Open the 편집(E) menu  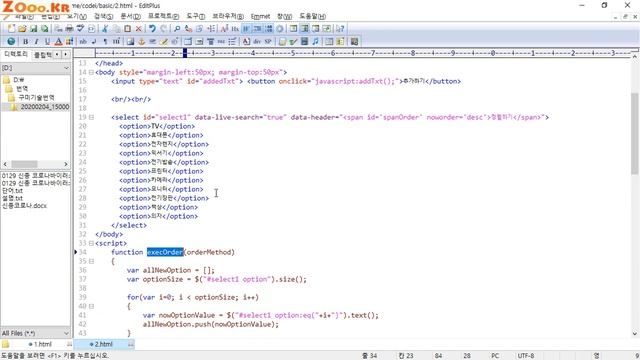50,16
